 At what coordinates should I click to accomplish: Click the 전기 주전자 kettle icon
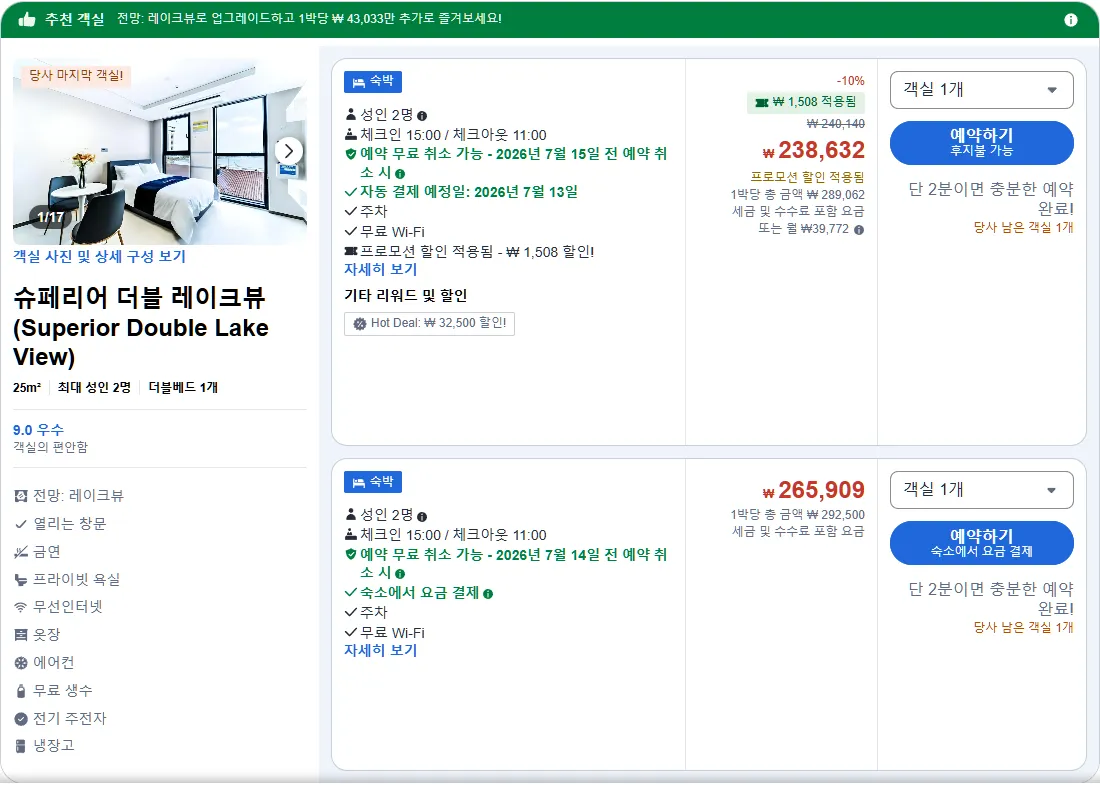coord(21,719)
